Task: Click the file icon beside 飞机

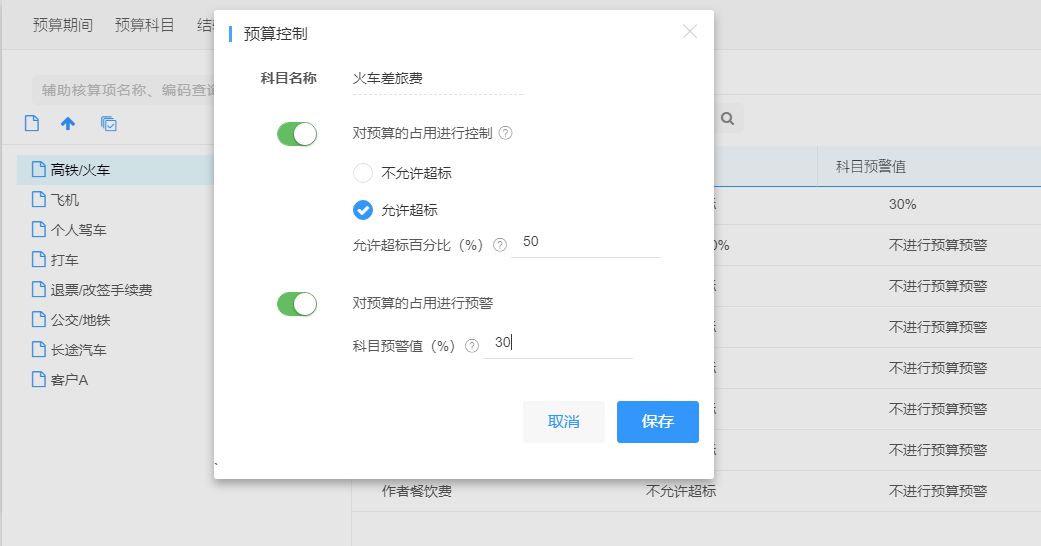Action: pos(39,199)
